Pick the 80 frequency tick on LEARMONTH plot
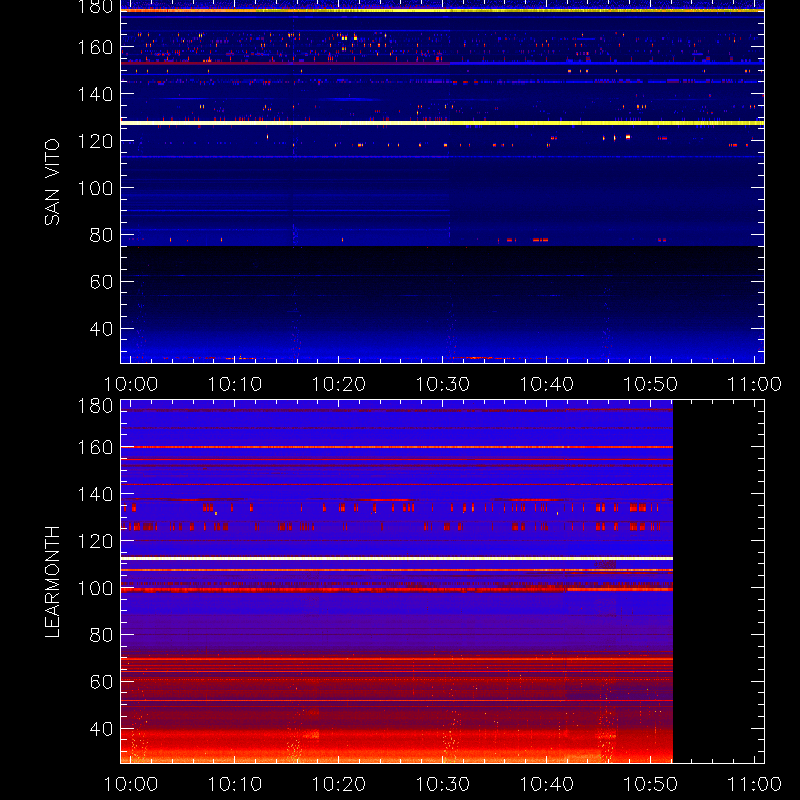Screen dimensions: 800x800 pyautogui.click(x=101, y=635)
